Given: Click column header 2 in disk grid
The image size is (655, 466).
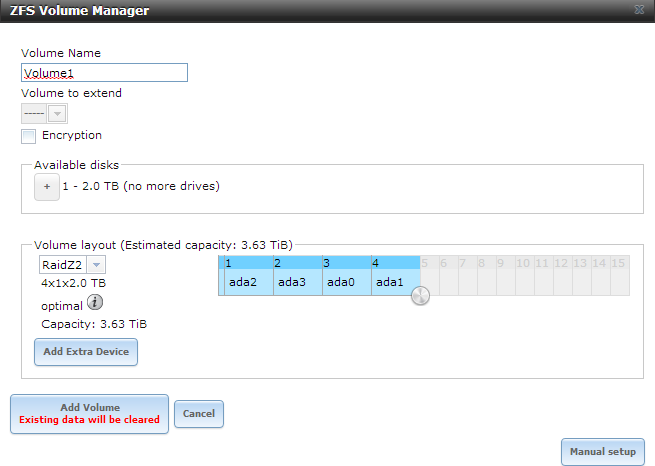Looking at the screenshot, I should [x=298, y=263].
